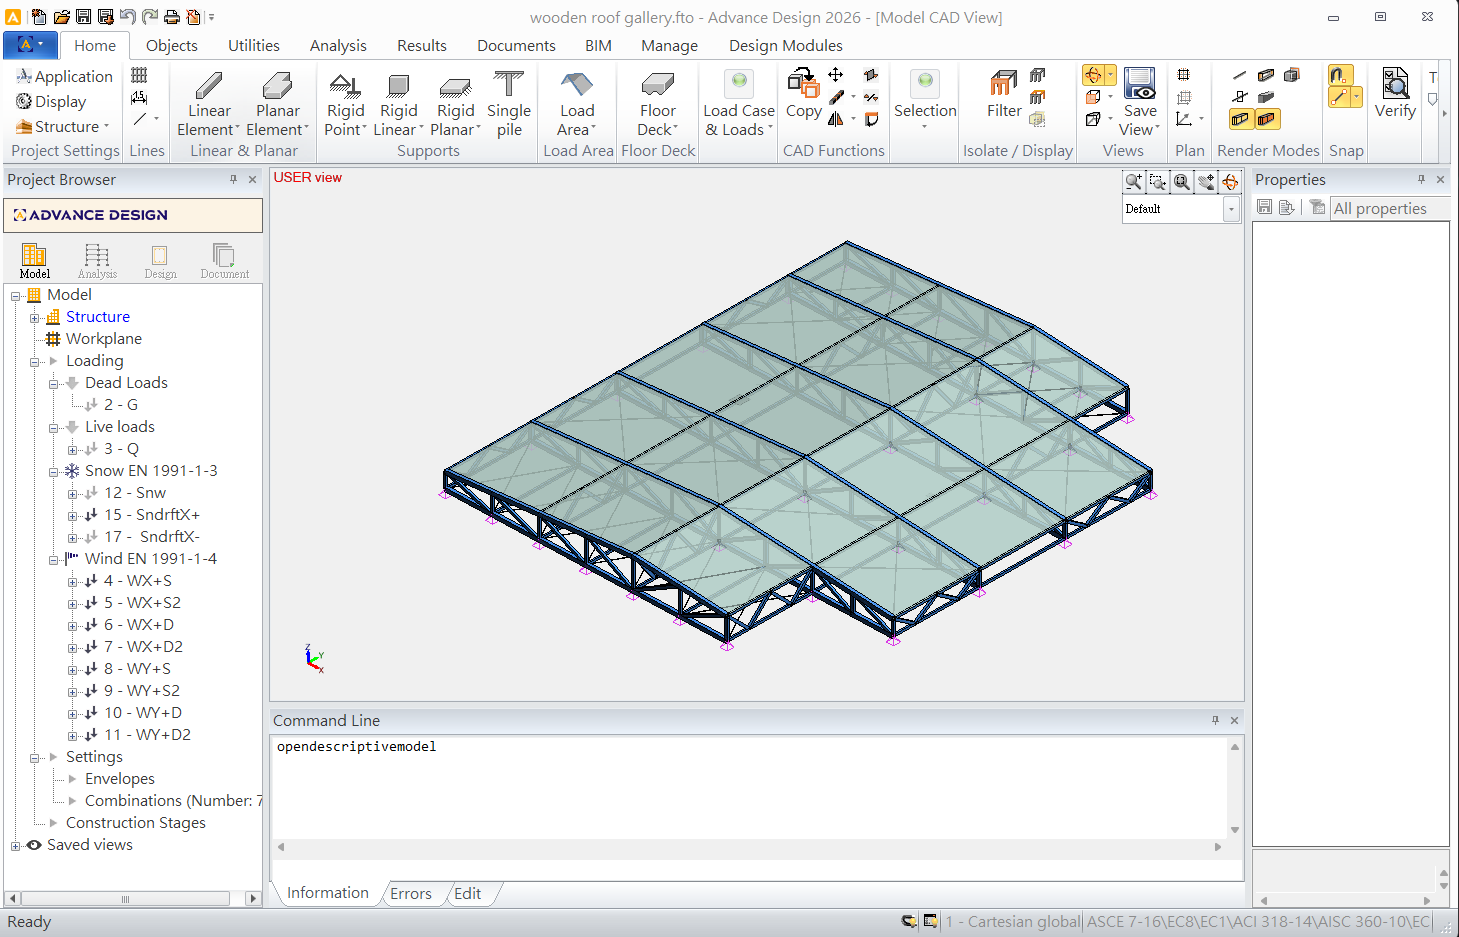The image size is (1459, 937).
Task: Click the zoom window icon in the view toolbar
Action: [1158, 181]
